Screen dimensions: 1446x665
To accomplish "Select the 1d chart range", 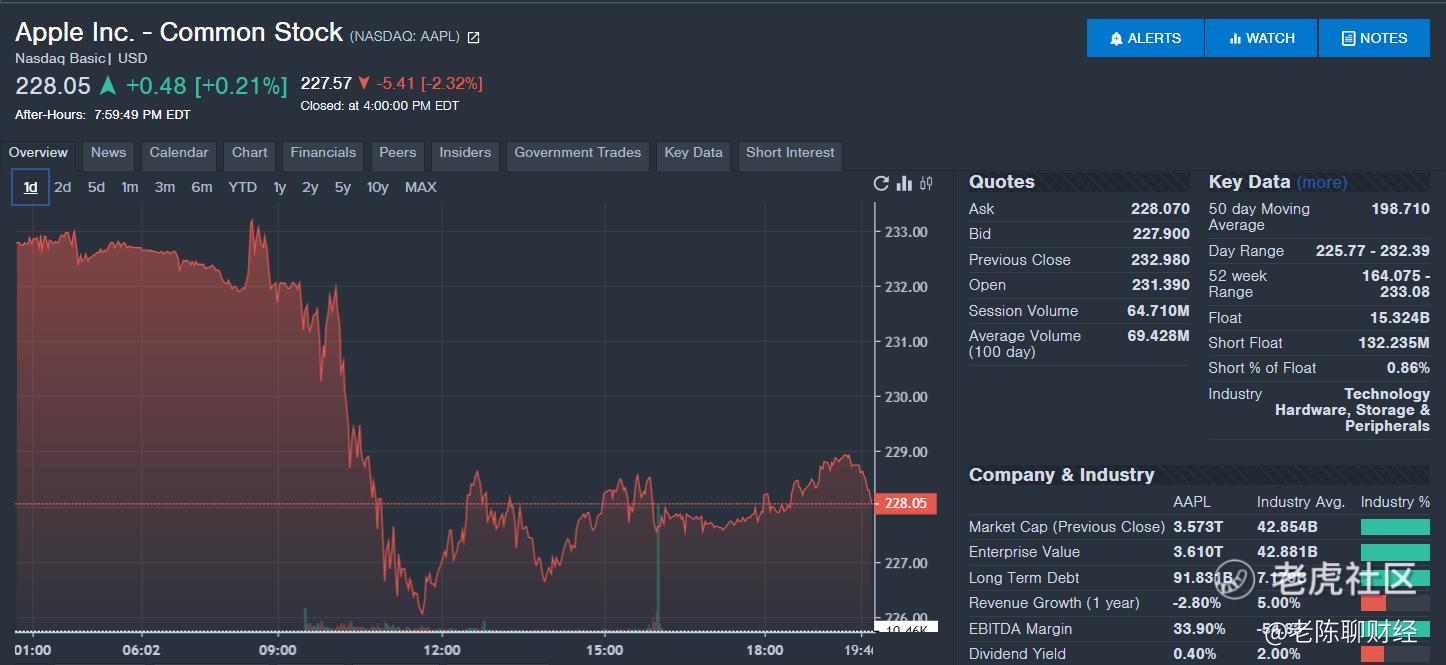I will [x=31, y=187].
